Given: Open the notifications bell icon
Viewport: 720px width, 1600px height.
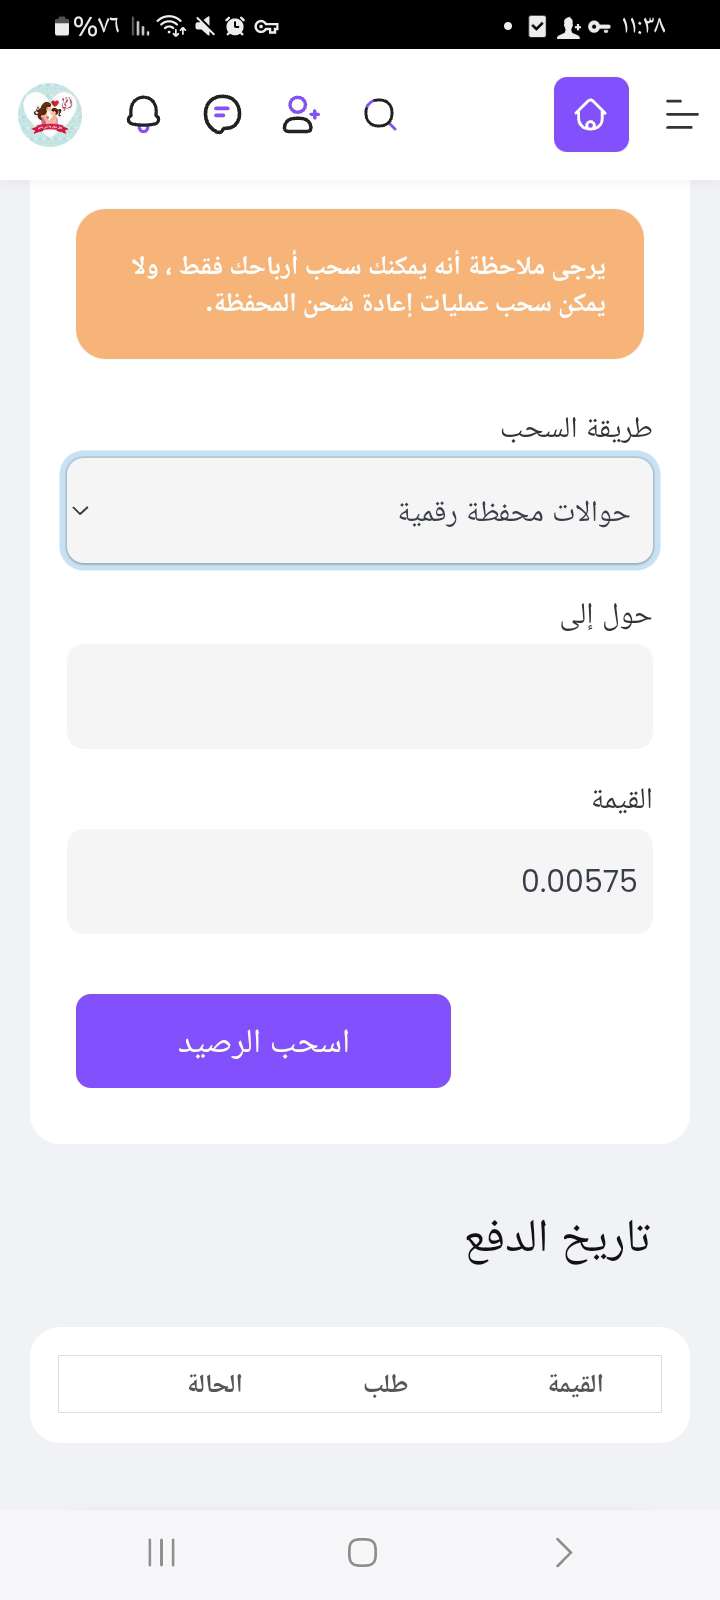Looking at the screenshot, I should (x=144, y=115).
